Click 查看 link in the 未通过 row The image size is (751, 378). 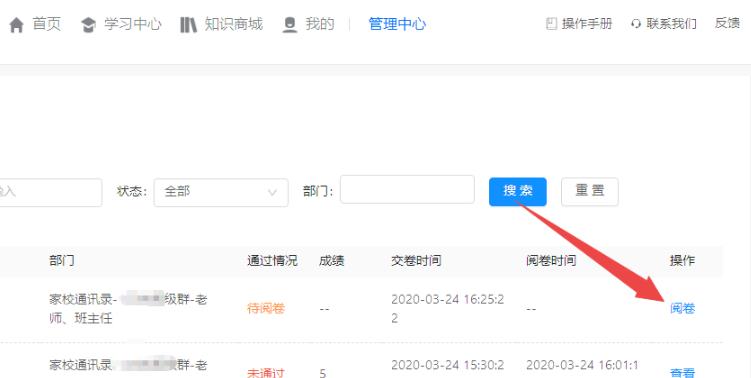click(x=682, y=373)
